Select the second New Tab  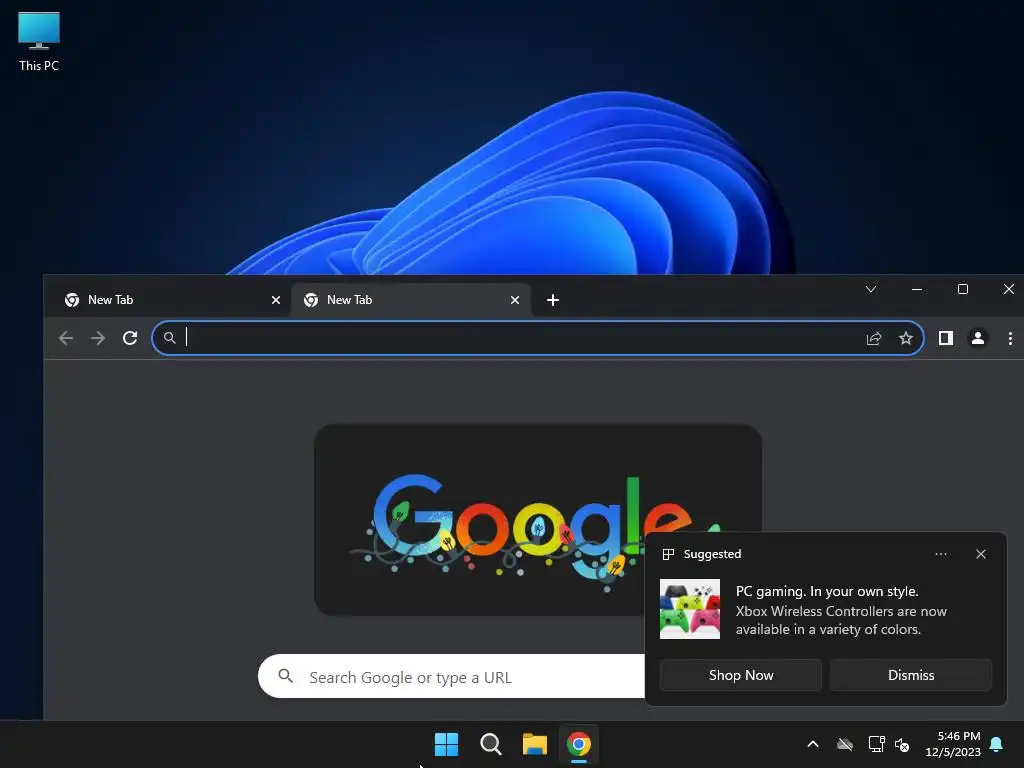click(410, 300)
